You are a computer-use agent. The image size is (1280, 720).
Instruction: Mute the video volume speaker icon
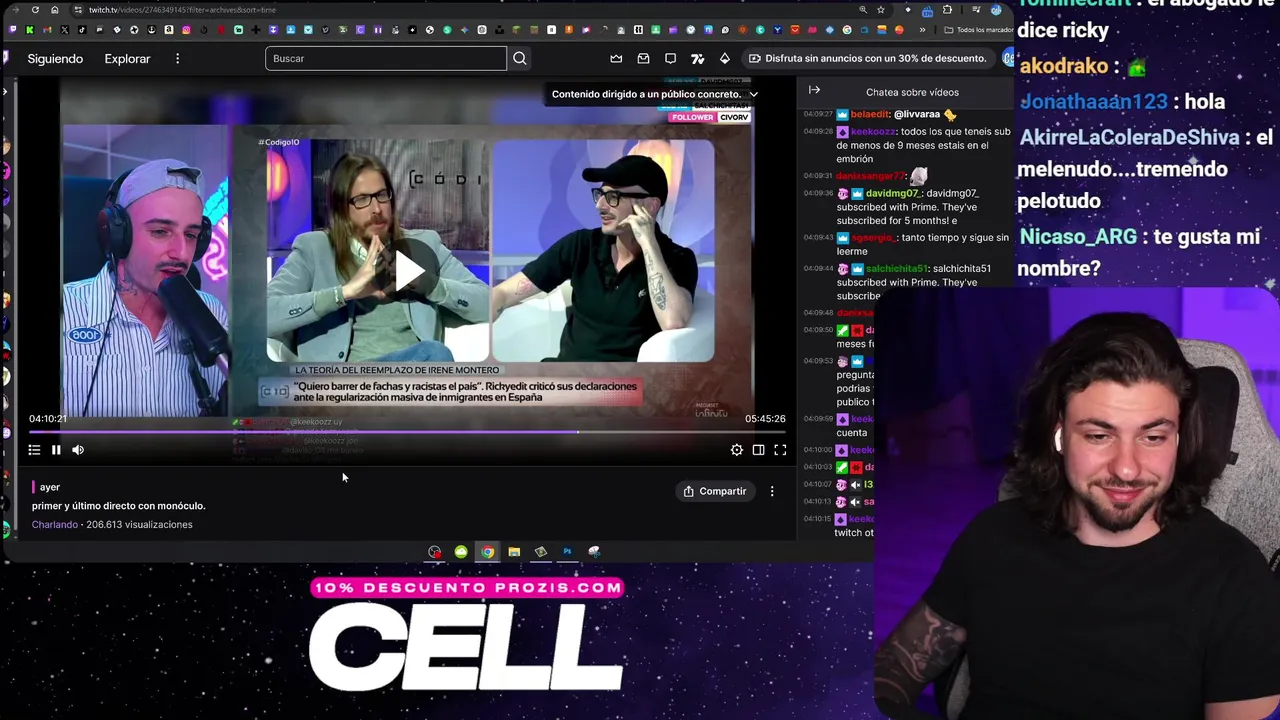pos(78,450)
